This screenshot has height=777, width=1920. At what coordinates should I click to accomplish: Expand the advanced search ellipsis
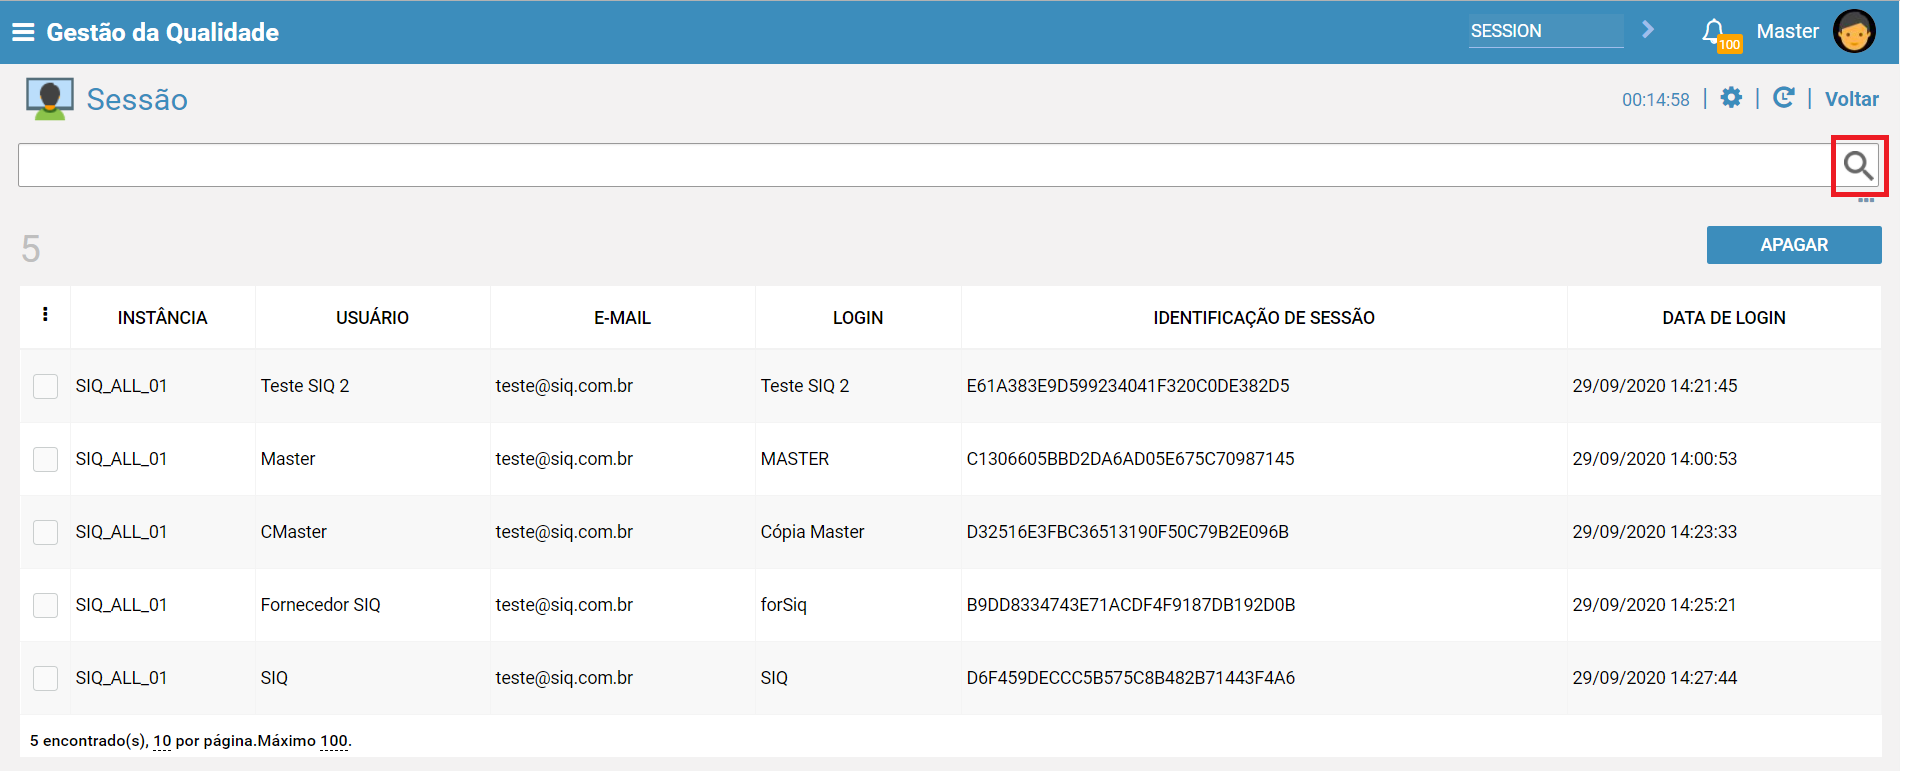click(x=1866, y=200)
